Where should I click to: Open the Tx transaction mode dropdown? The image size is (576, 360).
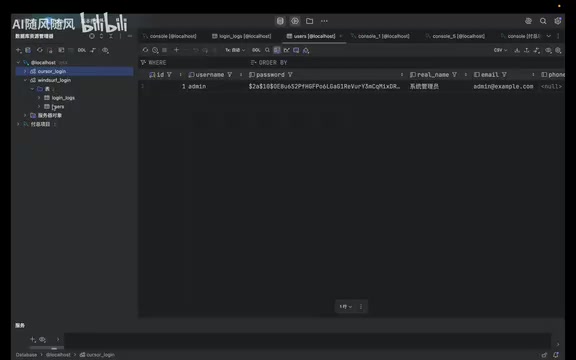click(235, 50)
